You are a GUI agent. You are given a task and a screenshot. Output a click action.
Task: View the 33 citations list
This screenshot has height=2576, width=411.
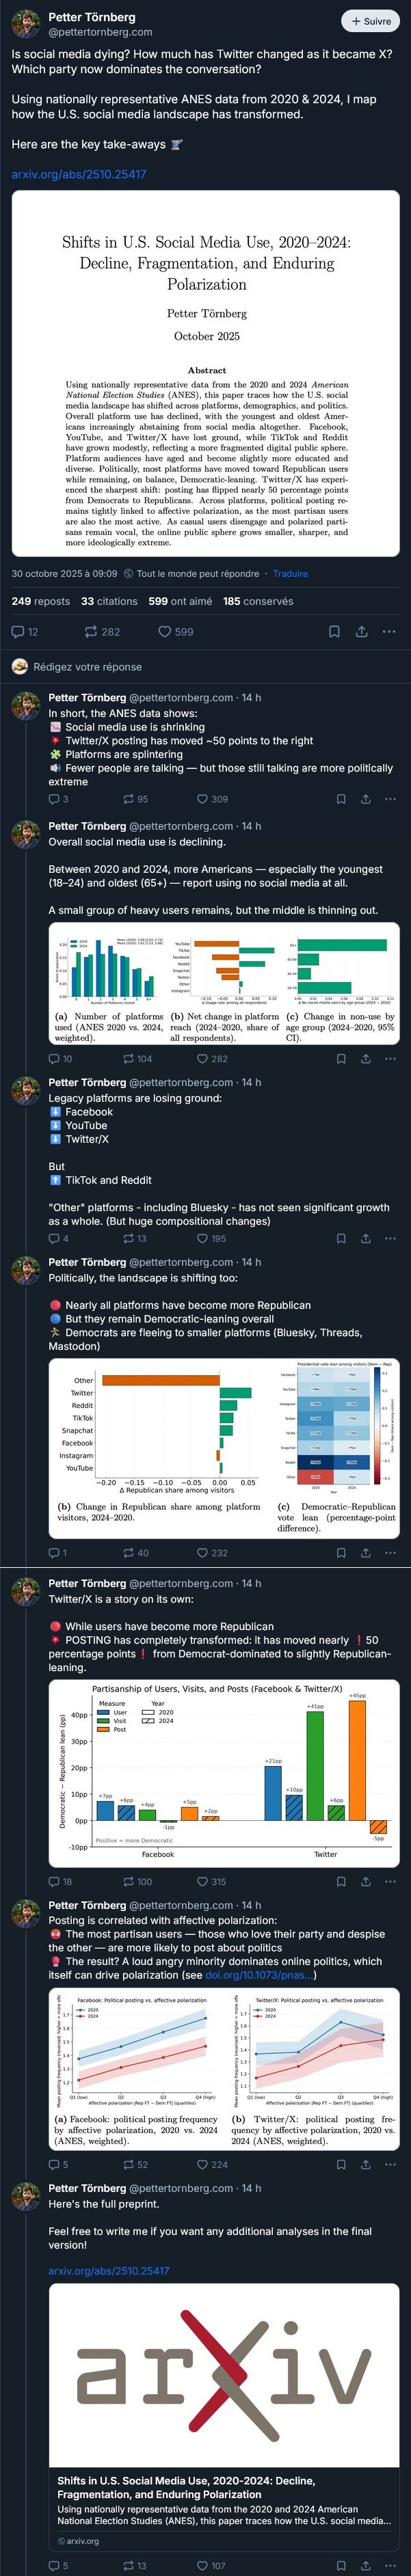[109, 601]
